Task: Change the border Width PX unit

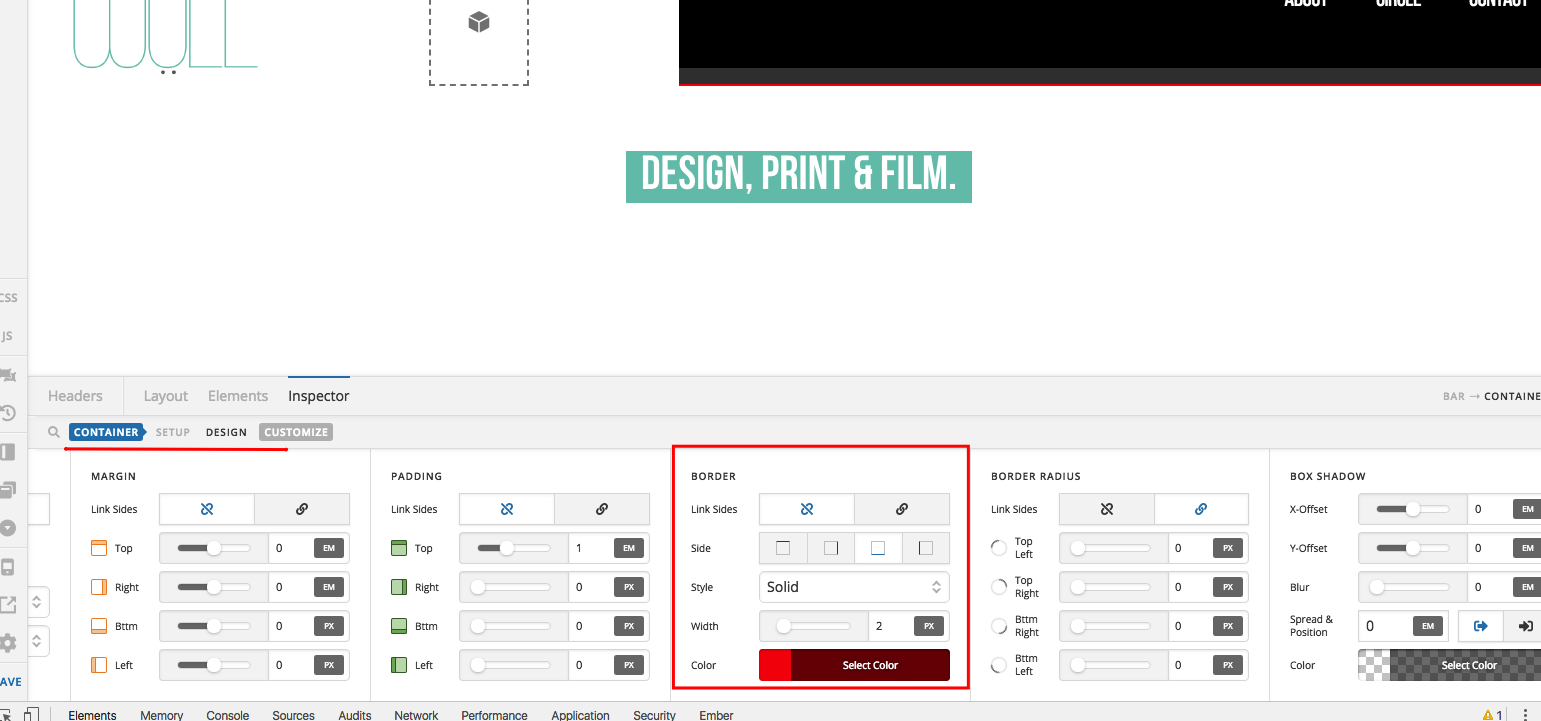Action: click(x=928, y=626)
